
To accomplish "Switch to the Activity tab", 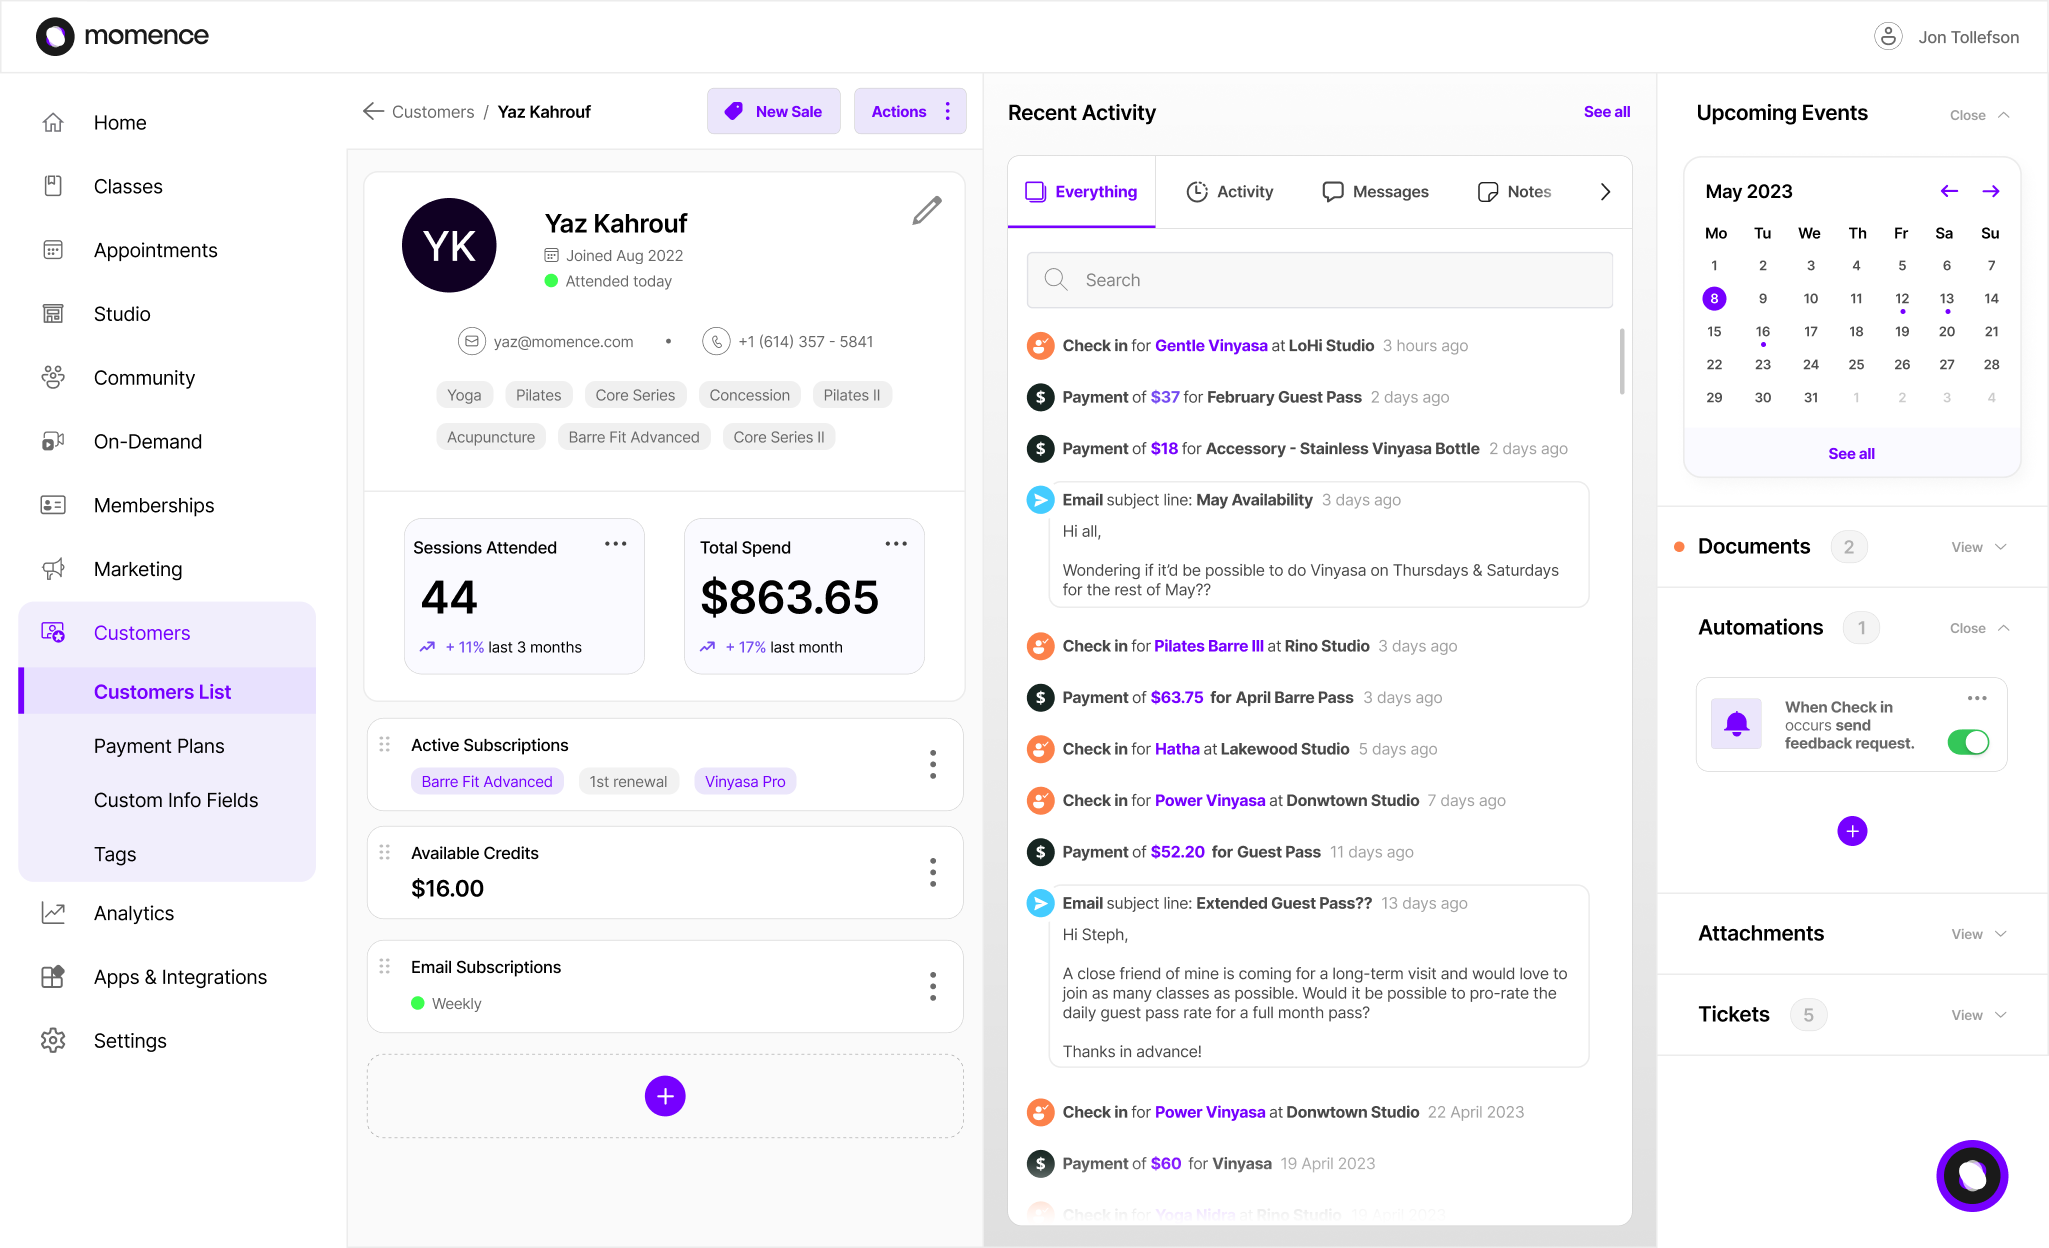I will click(x=1230, y=192).
